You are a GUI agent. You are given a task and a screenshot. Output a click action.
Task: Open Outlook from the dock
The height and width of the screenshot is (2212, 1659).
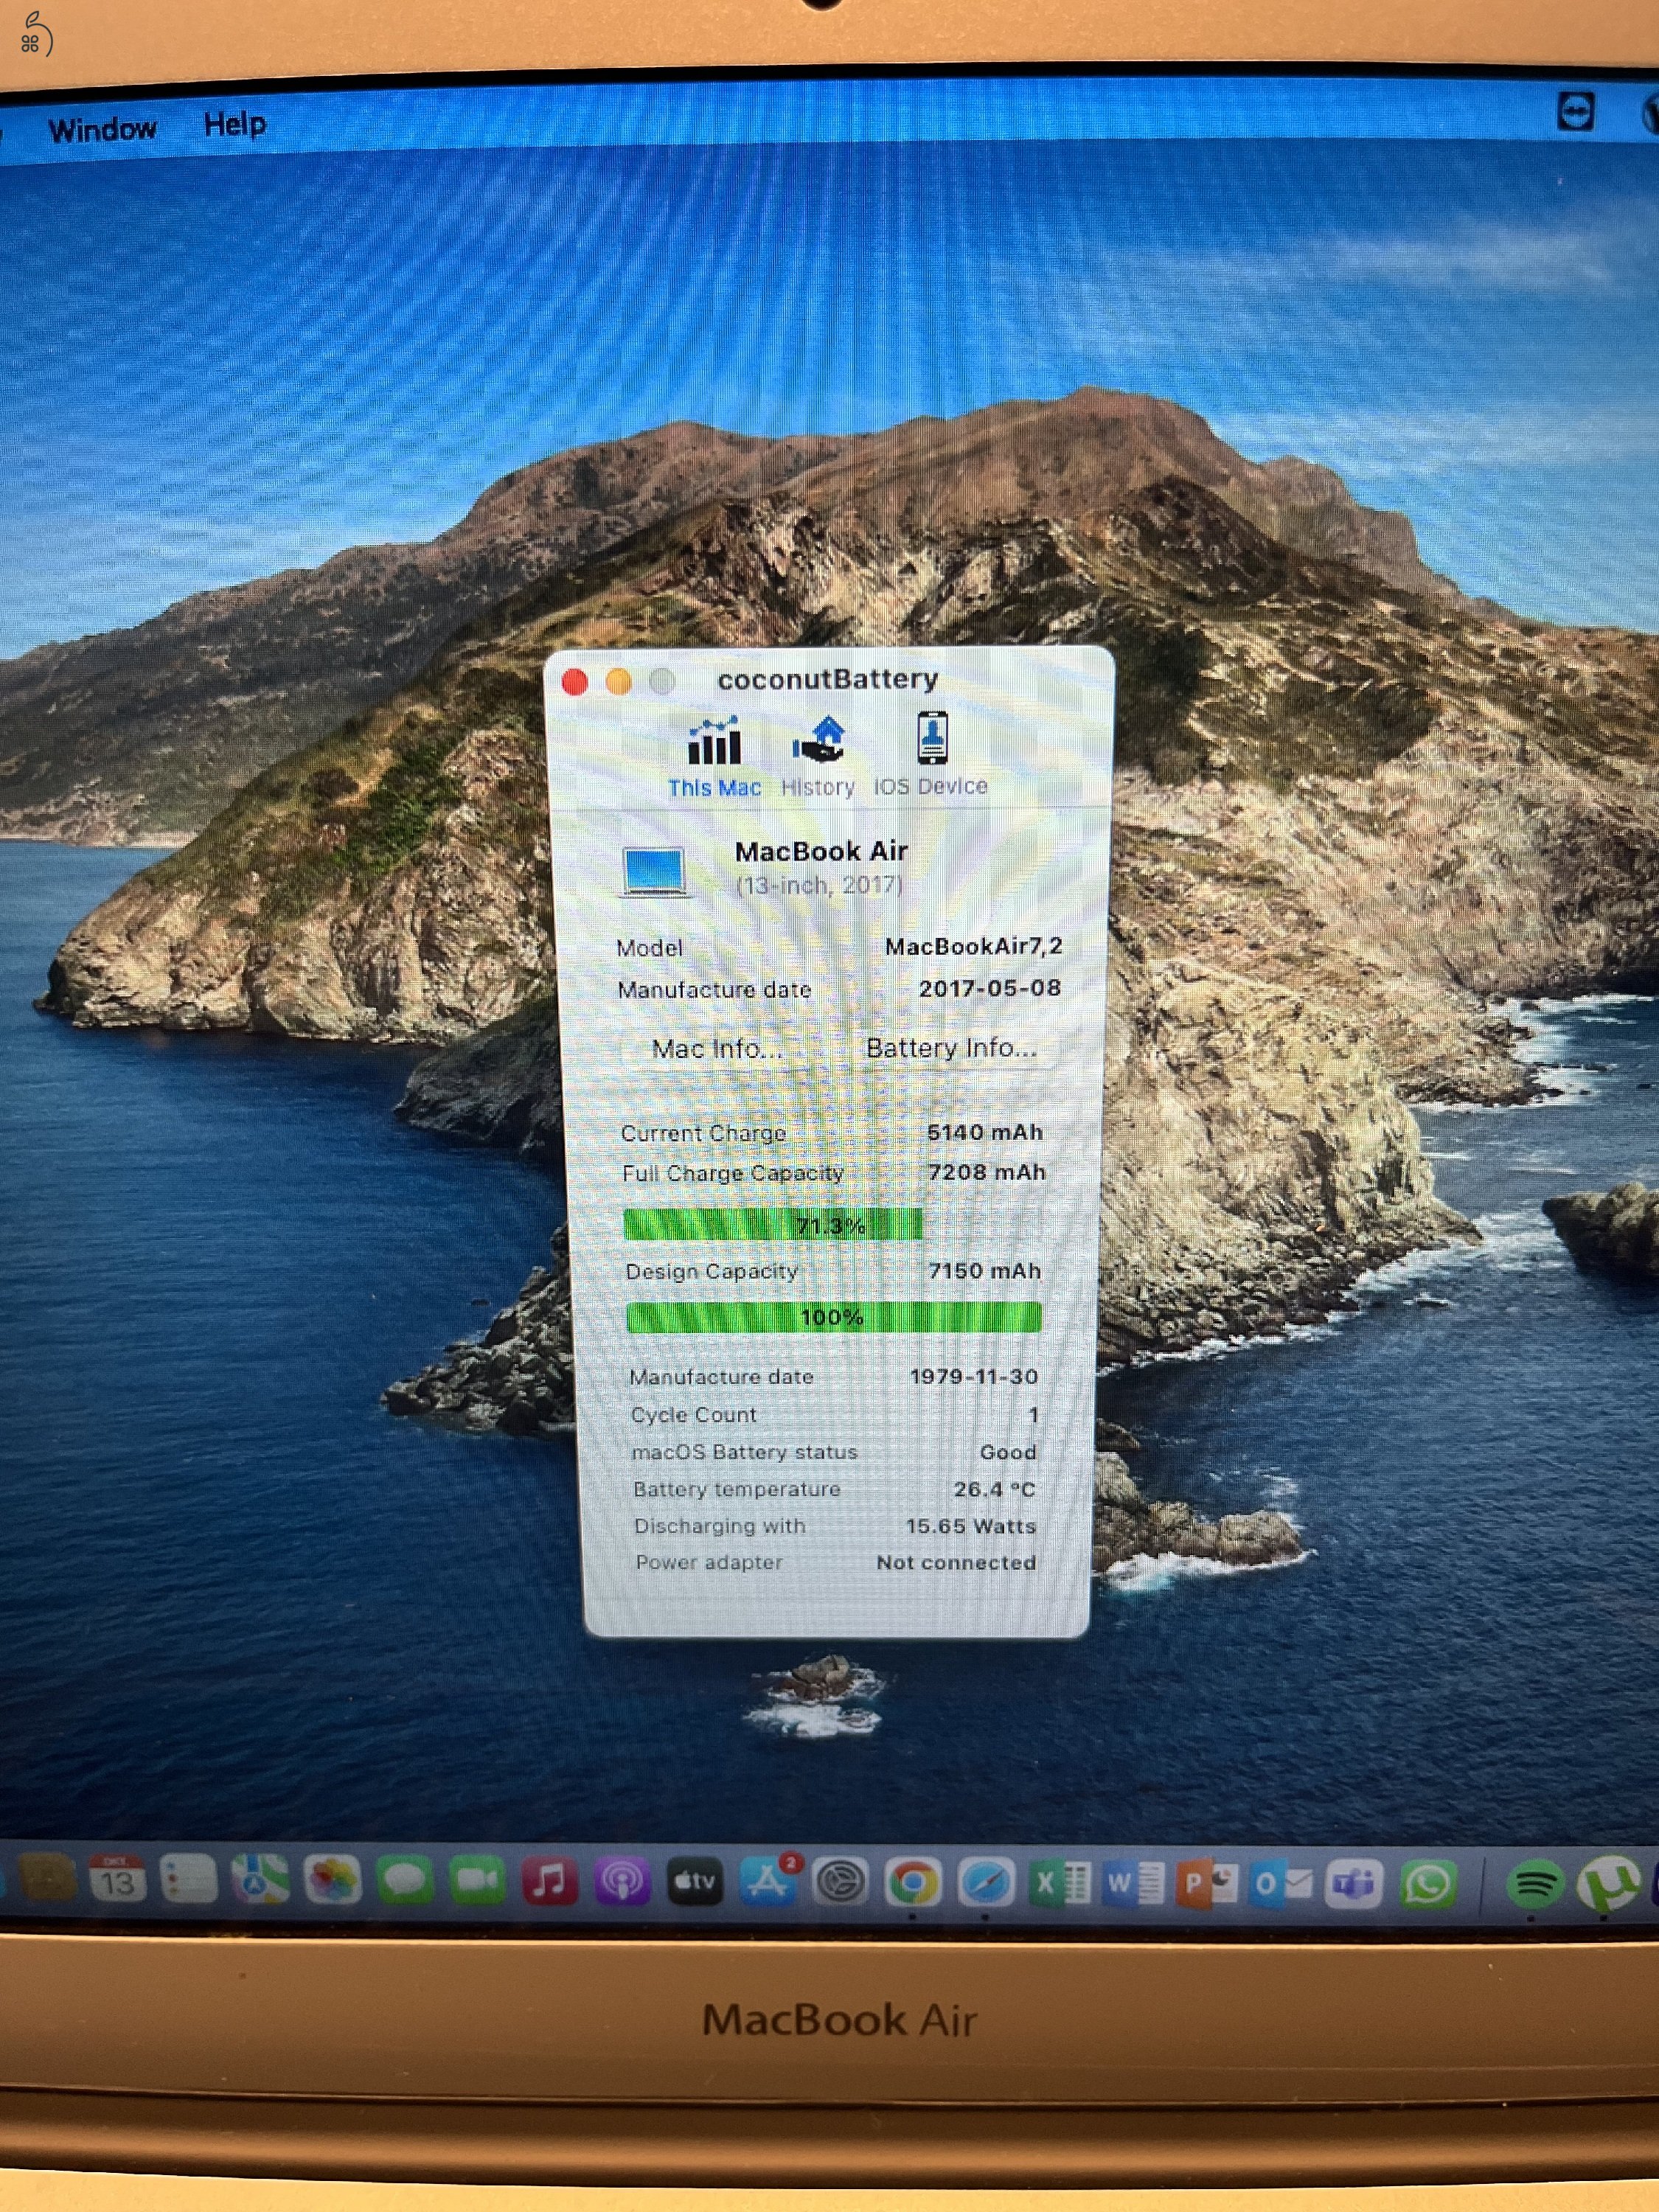pos(1281,1884)
